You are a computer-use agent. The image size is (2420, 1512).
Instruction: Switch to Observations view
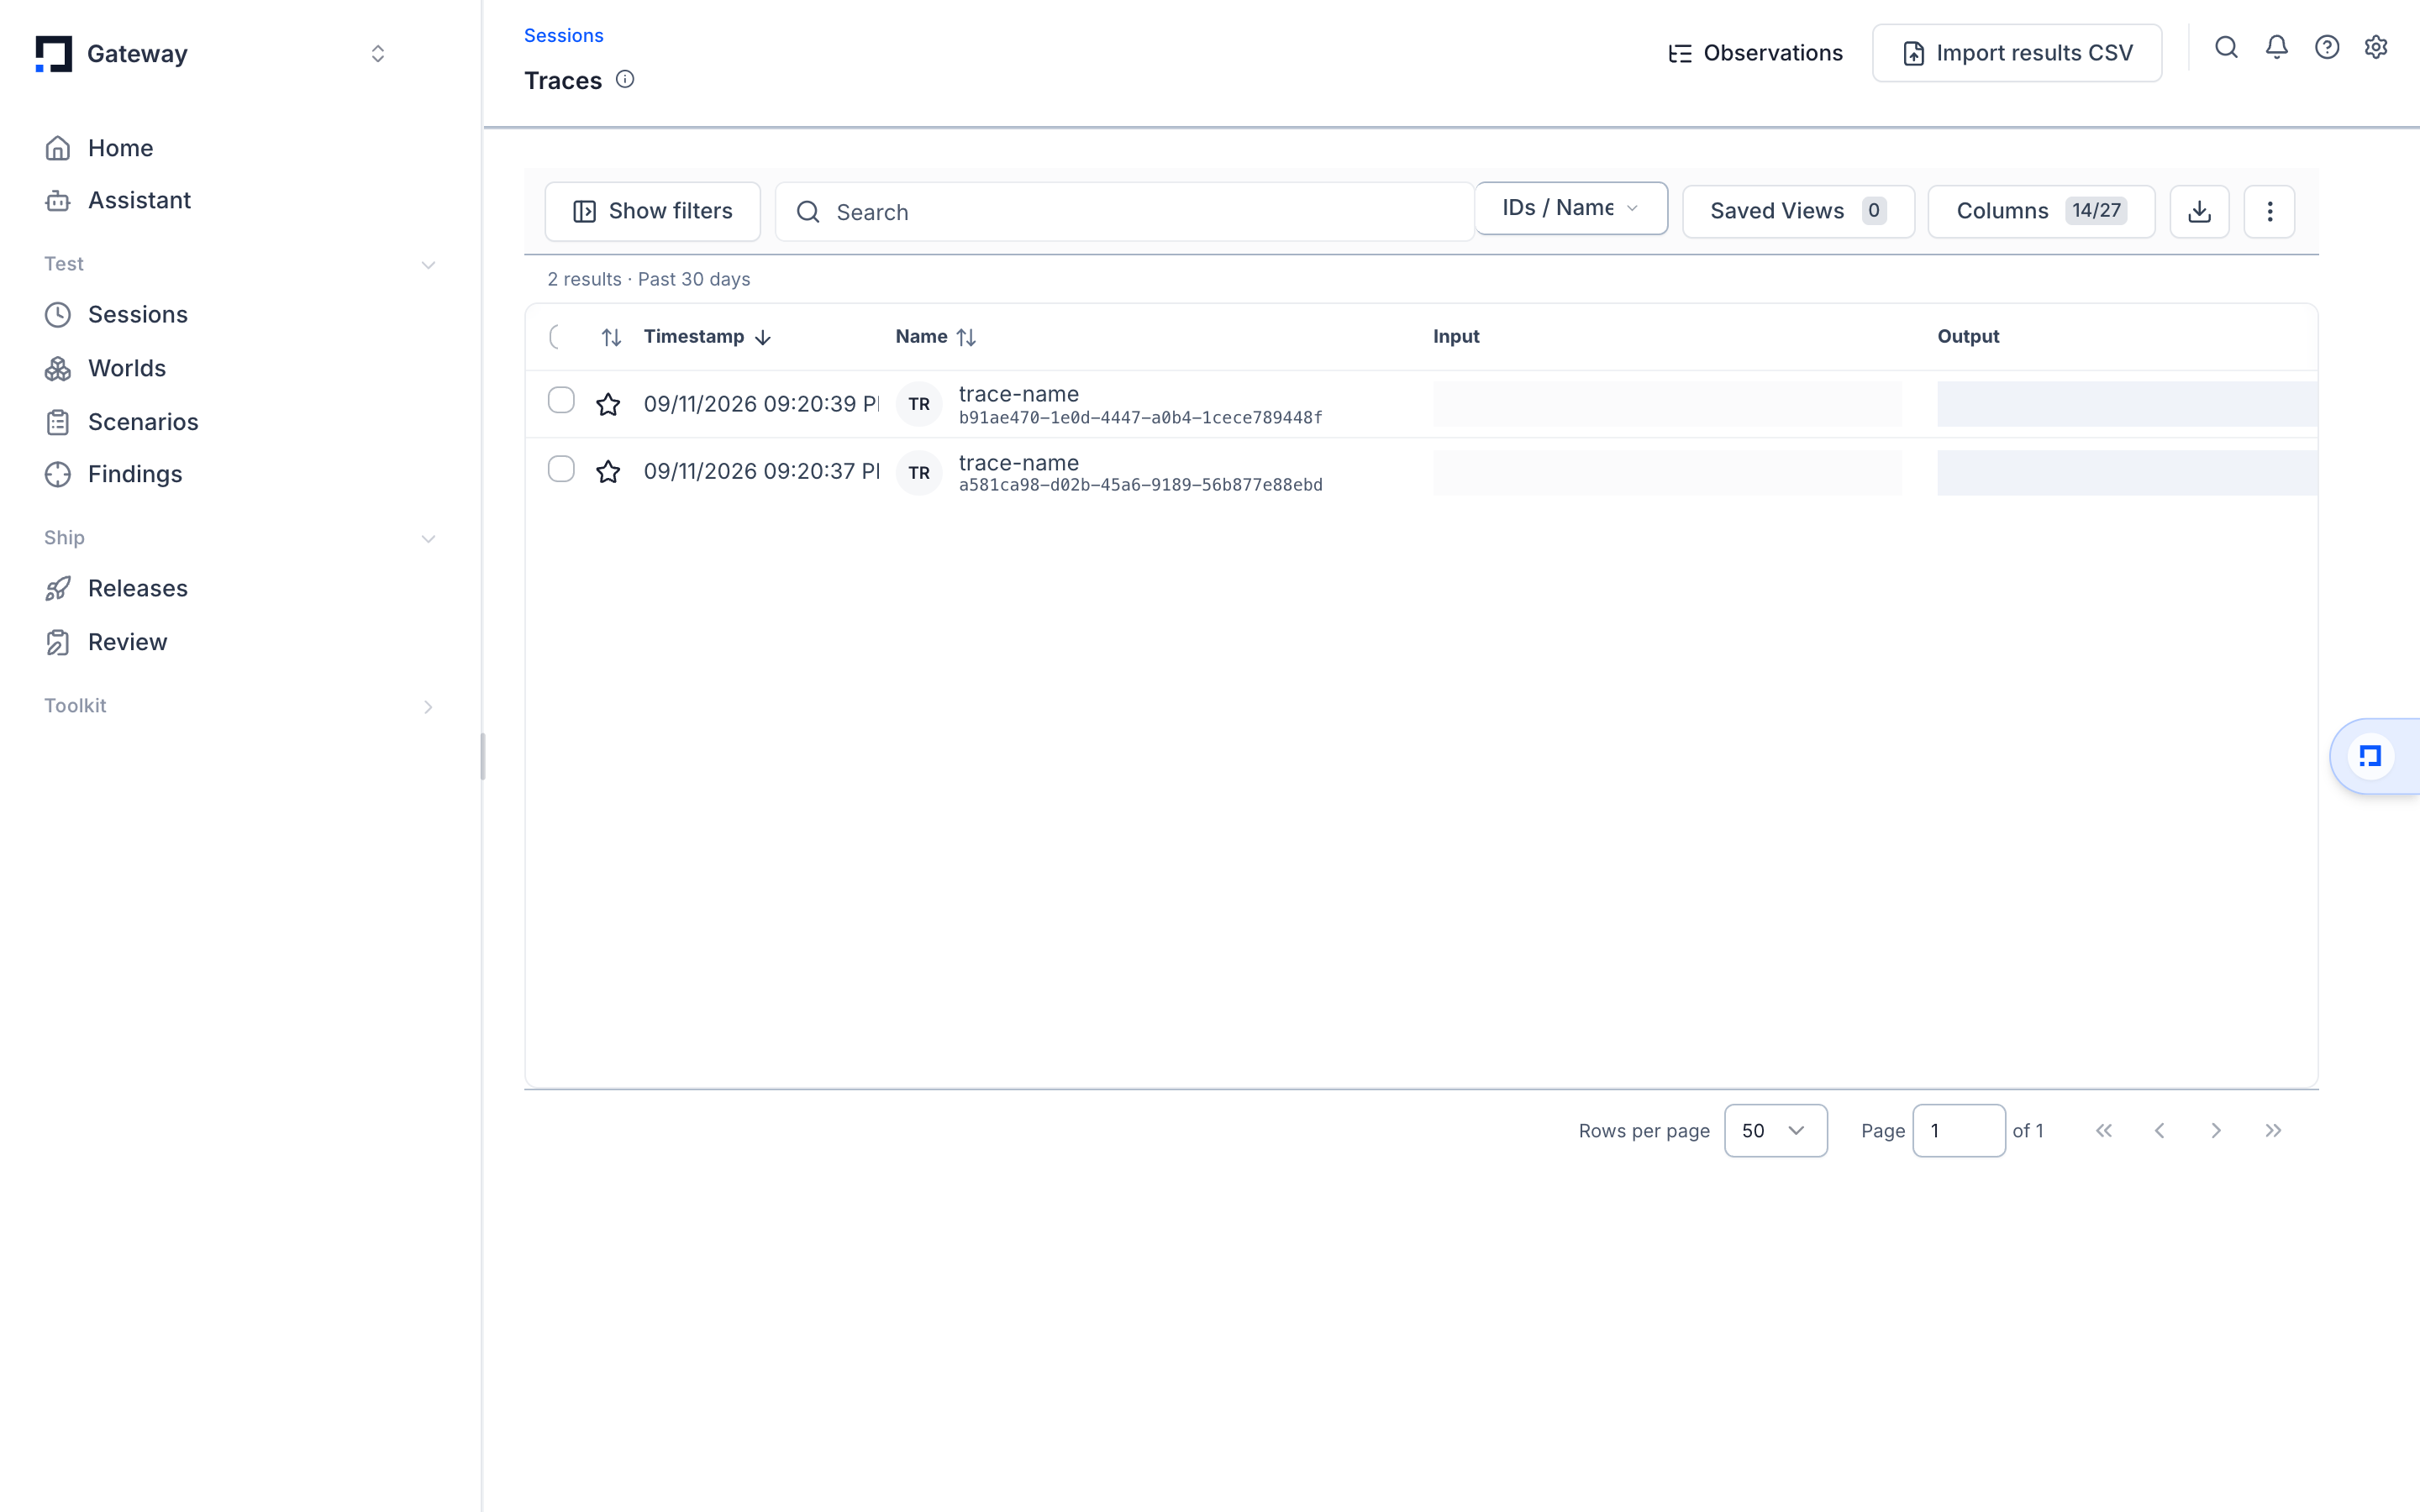coord(1755,53)
